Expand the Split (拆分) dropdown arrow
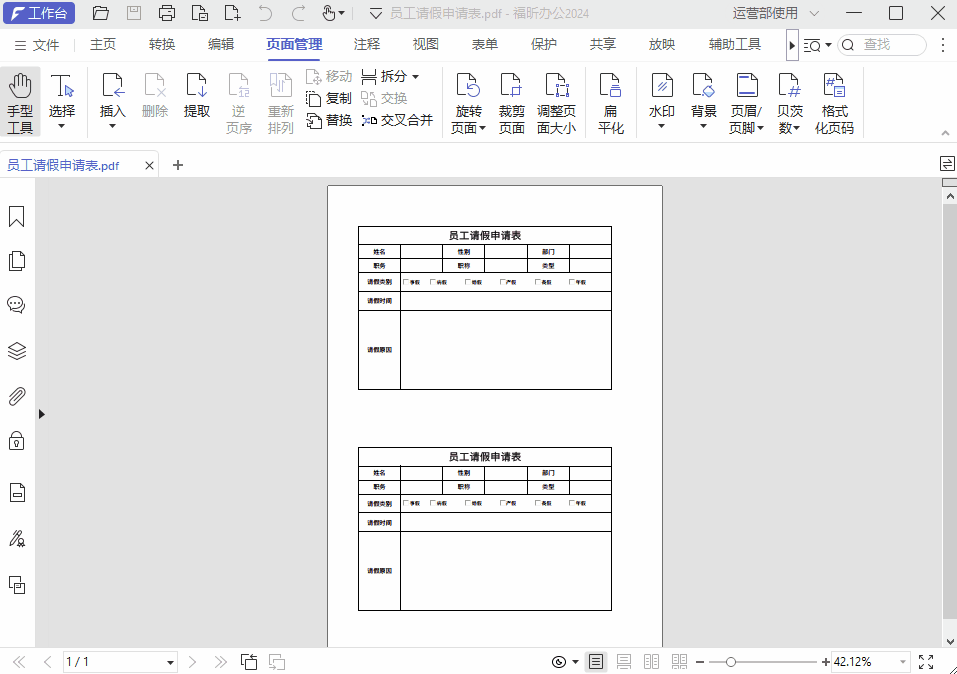This screenshot has width=957, height=674. click(x=415, y=77)
